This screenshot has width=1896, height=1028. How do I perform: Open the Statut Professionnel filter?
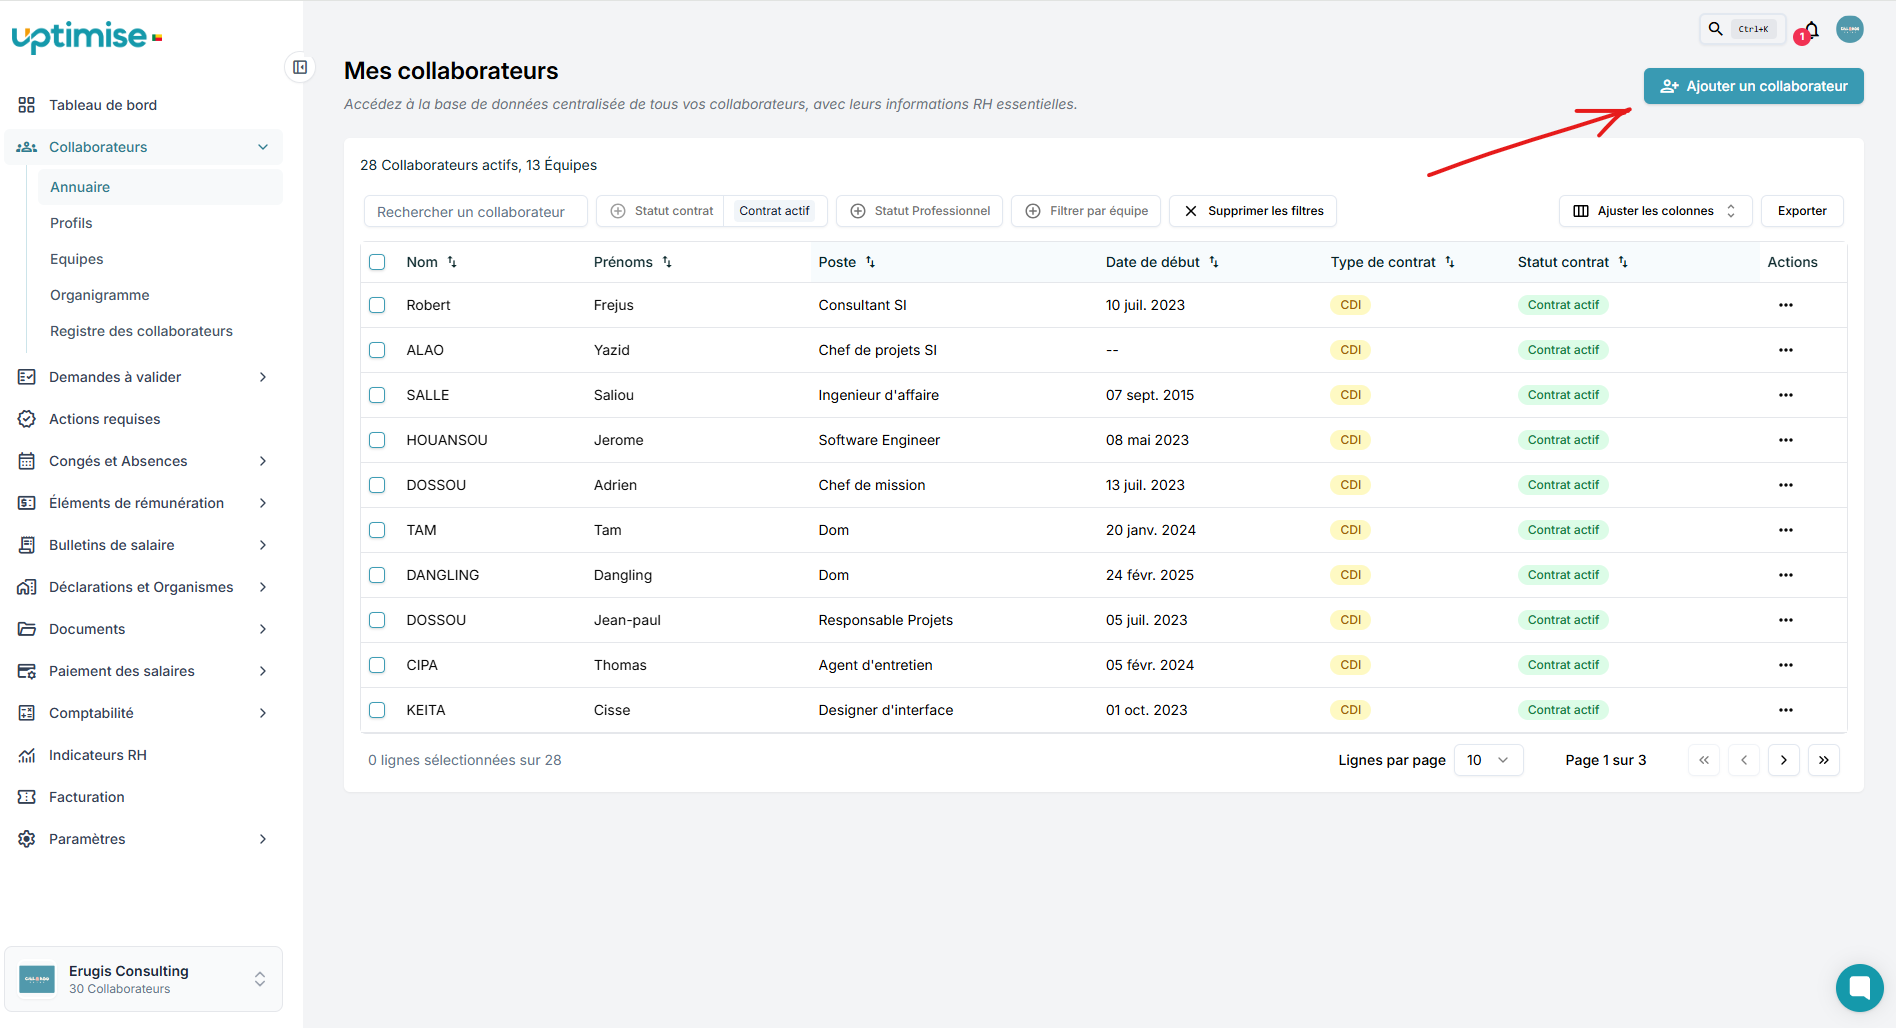coord(919,211)
